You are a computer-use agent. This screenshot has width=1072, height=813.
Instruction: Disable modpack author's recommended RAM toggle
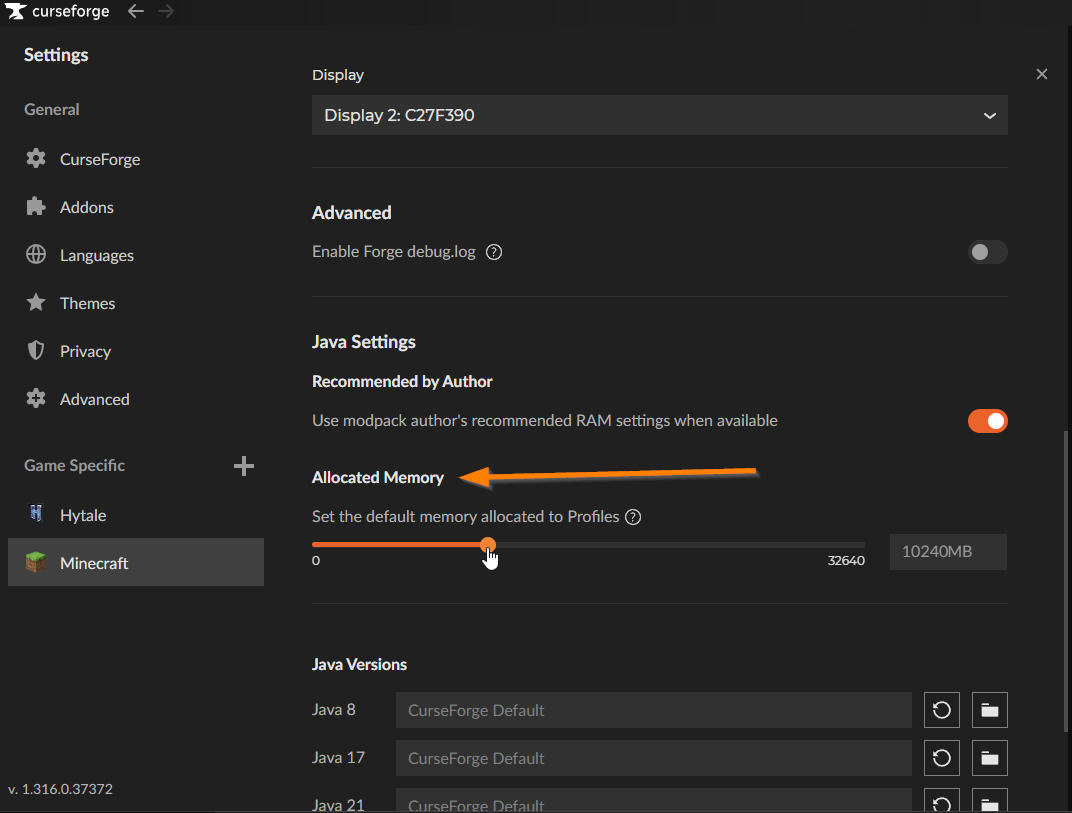(x=987, y=421)
